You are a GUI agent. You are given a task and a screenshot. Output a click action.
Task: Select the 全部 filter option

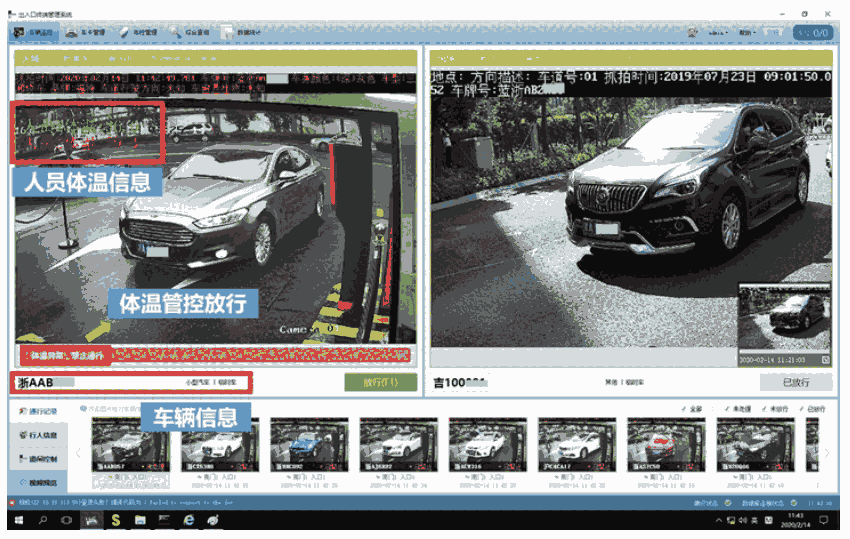pos(691,410)
